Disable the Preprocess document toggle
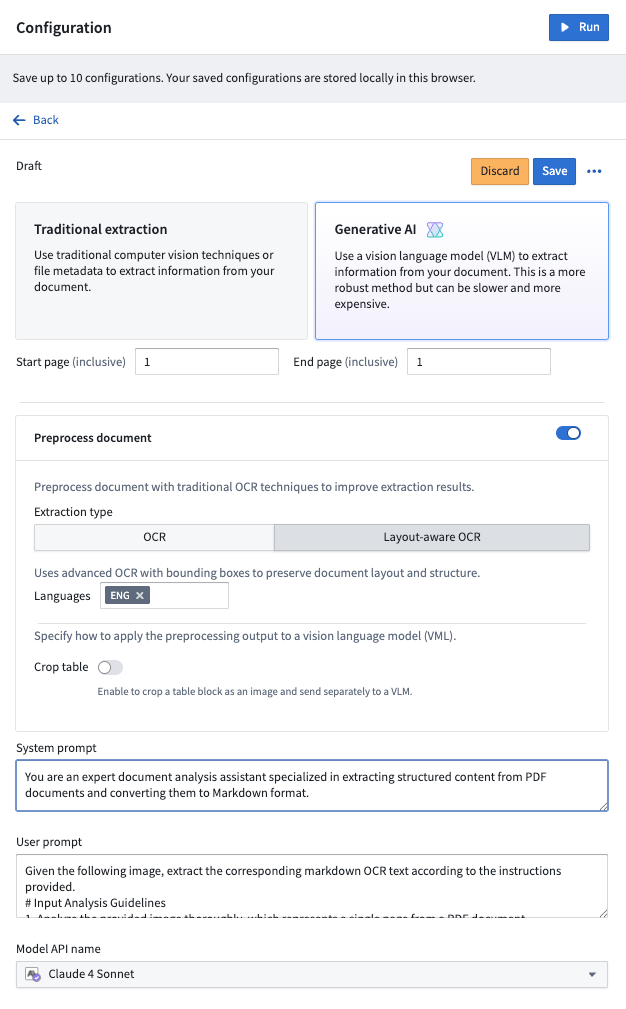 tap(568, 433)
